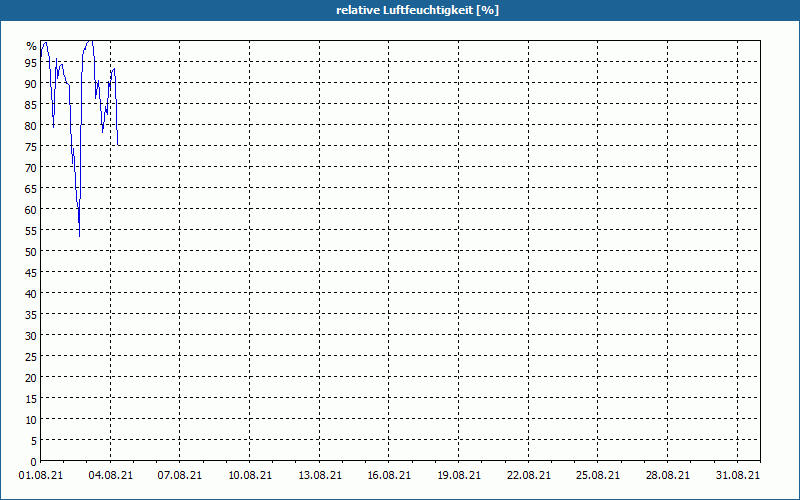The height and width of the screenshot is (500, 800).
Task: Click the 0 value on y-axis
Action: [34, 462]
